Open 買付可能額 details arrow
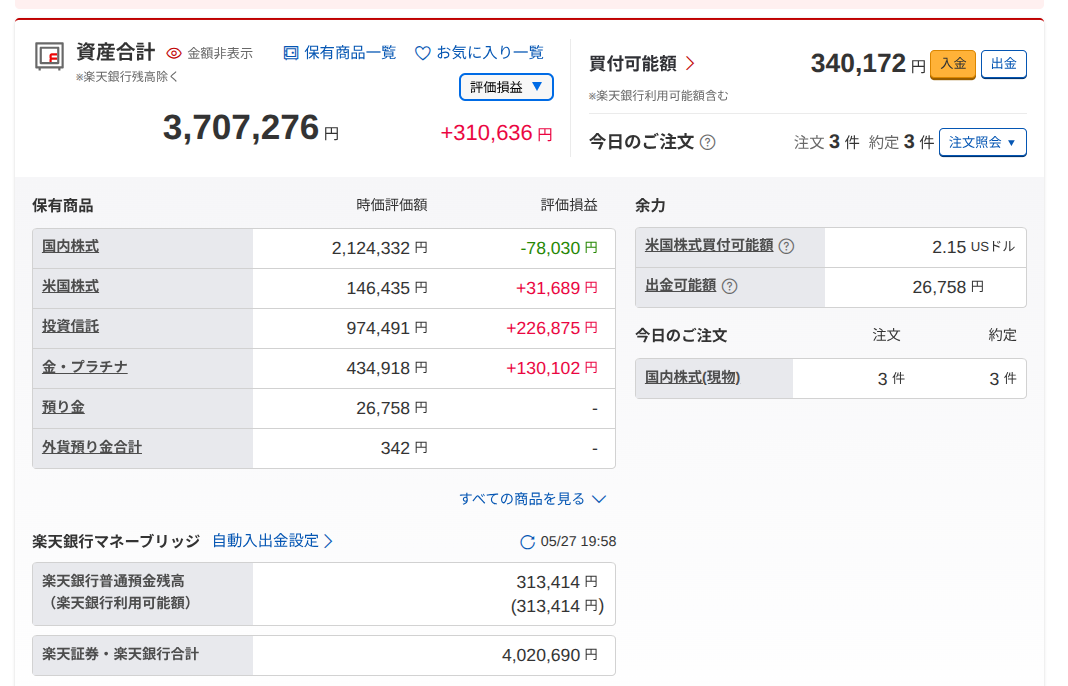Image resolution: width=1068 pixels, height=686 pixels. tap(690, 63)
